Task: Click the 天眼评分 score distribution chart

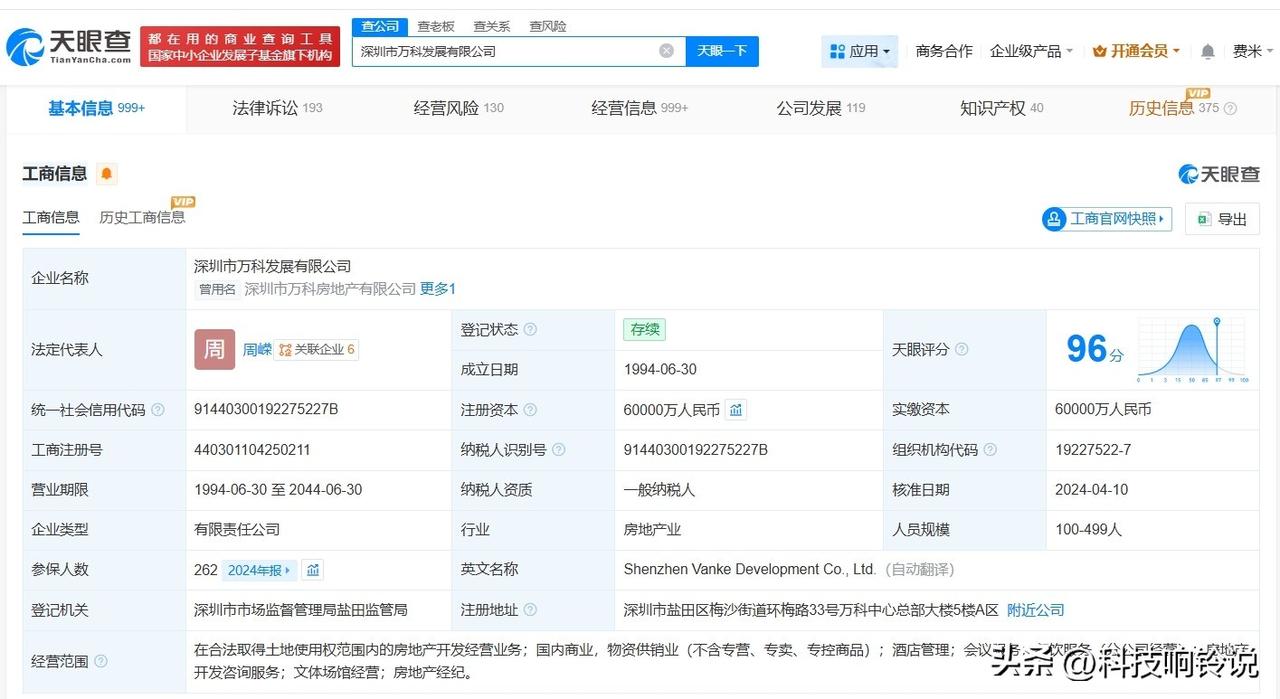Action: pyautogui.click(x=1193, y=350)
